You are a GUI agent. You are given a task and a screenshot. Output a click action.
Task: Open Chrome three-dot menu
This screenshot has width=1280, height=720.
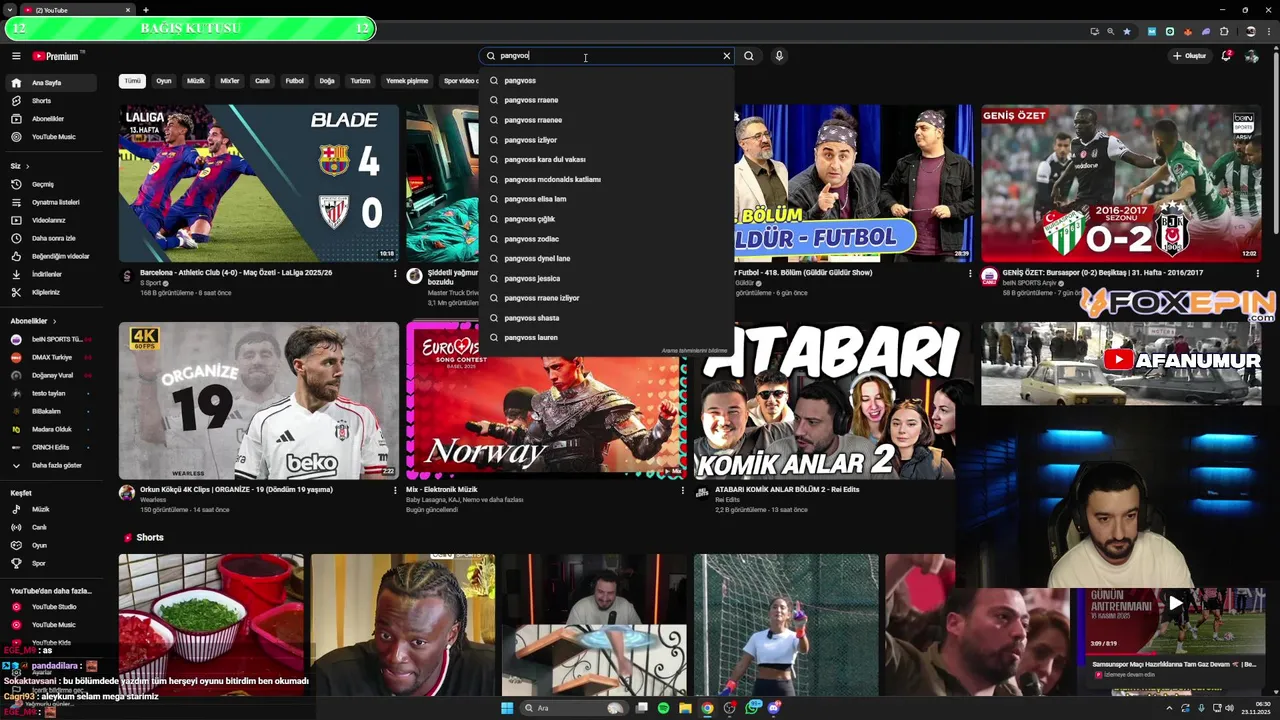[x=1269, y=31]
